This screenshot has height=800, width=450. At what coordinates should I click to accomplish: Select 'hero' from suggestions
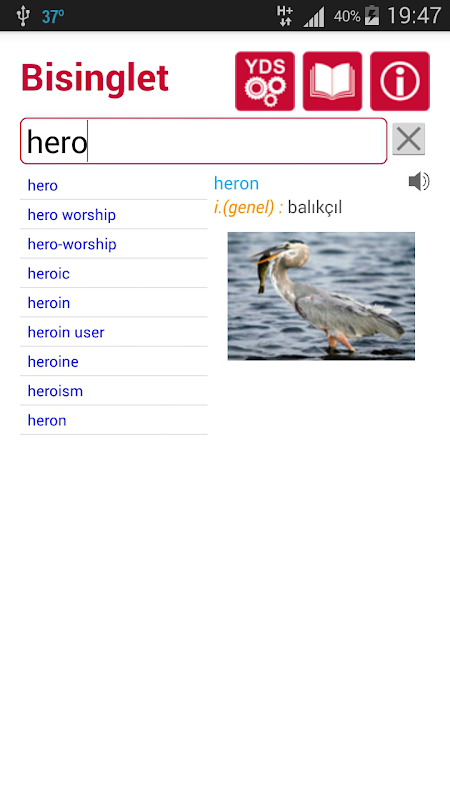[x=113, y=185]
